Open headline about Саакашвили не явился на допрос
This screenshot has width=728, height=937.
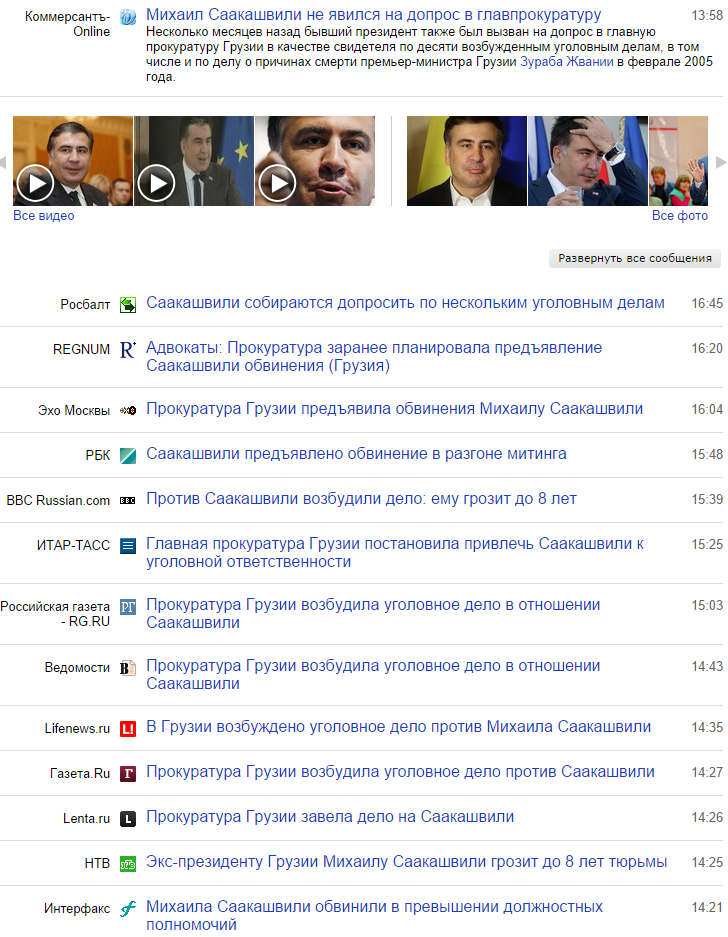click(x=374, y=14)
